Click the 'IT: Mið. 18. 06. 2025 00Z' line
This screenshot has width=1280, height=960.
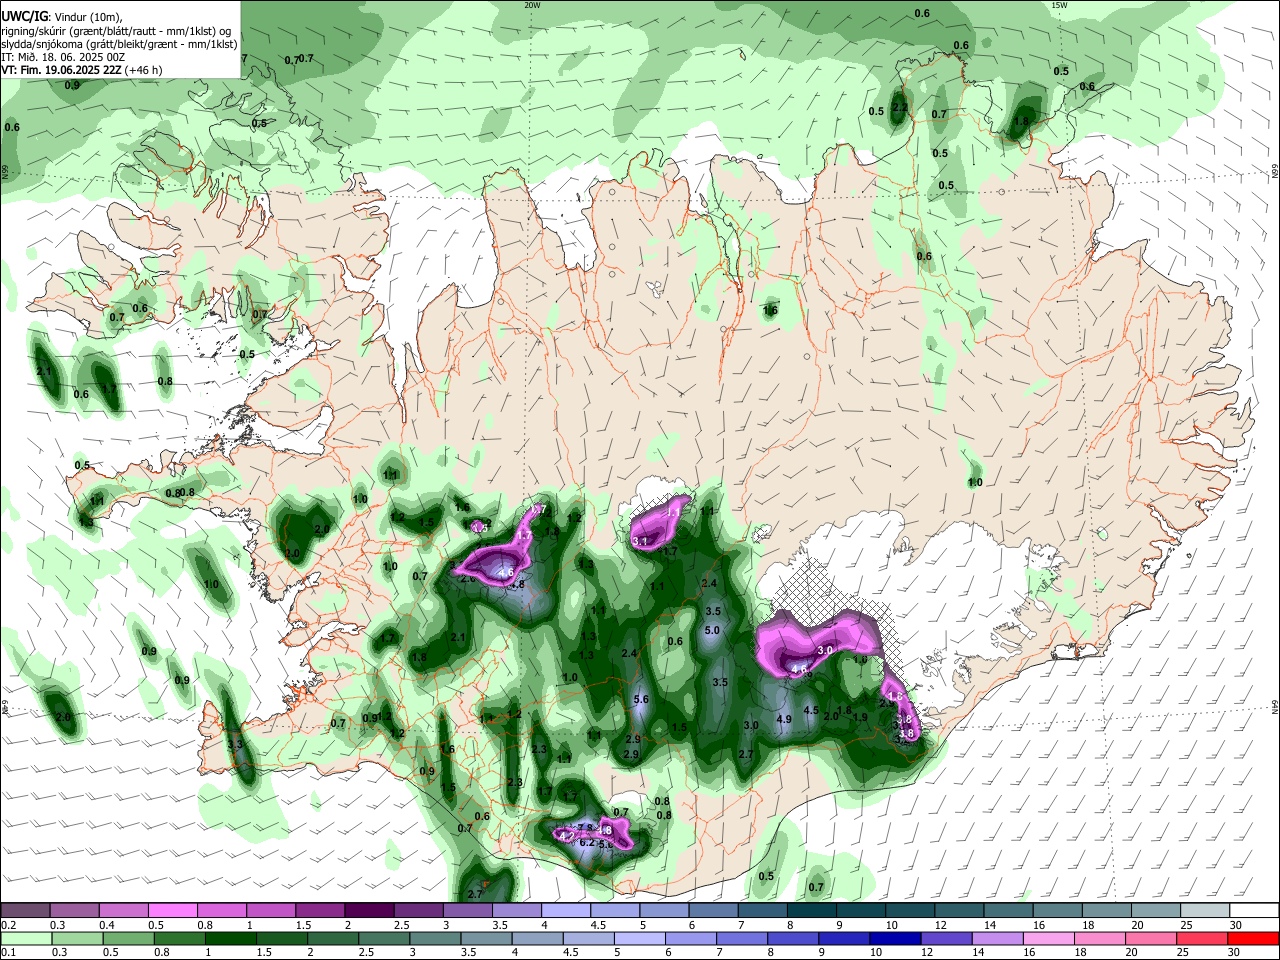pyautogui.click(x=63, y=57)
